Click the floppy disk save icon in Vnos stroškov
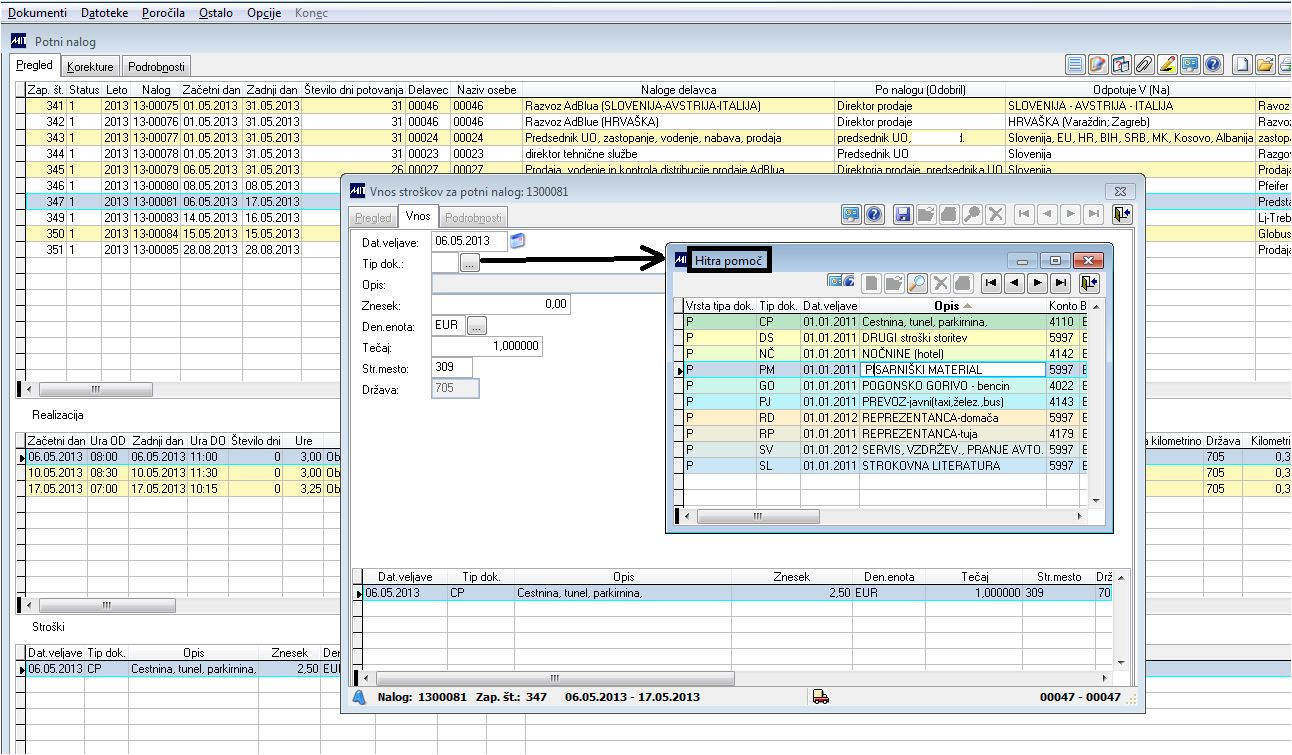 (904, 214)
